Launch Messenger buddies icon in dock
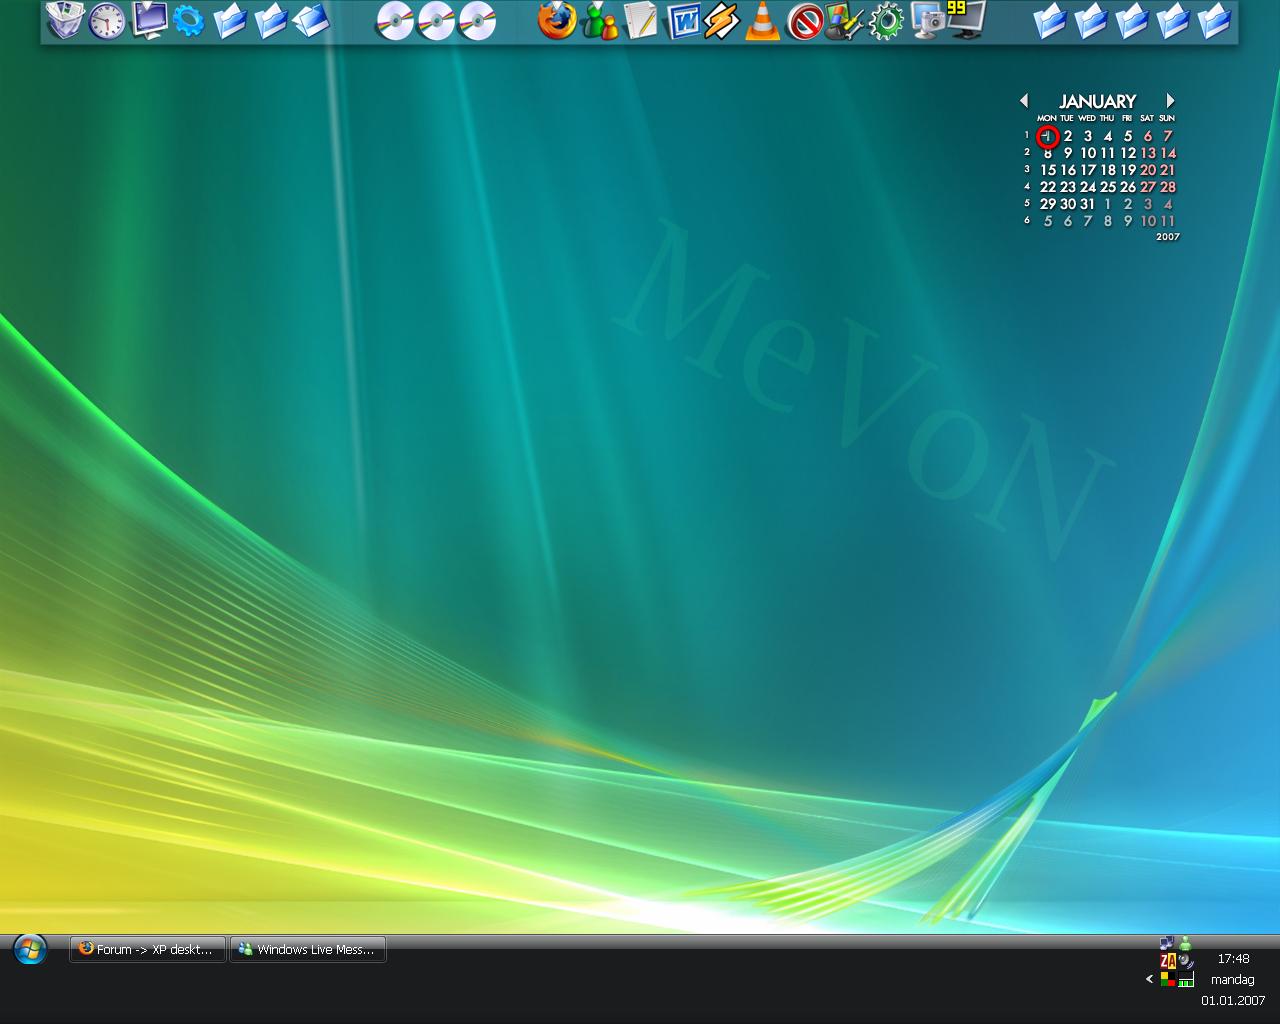The height and width of the screenshot is (1024, 1280). pos(600,21)
